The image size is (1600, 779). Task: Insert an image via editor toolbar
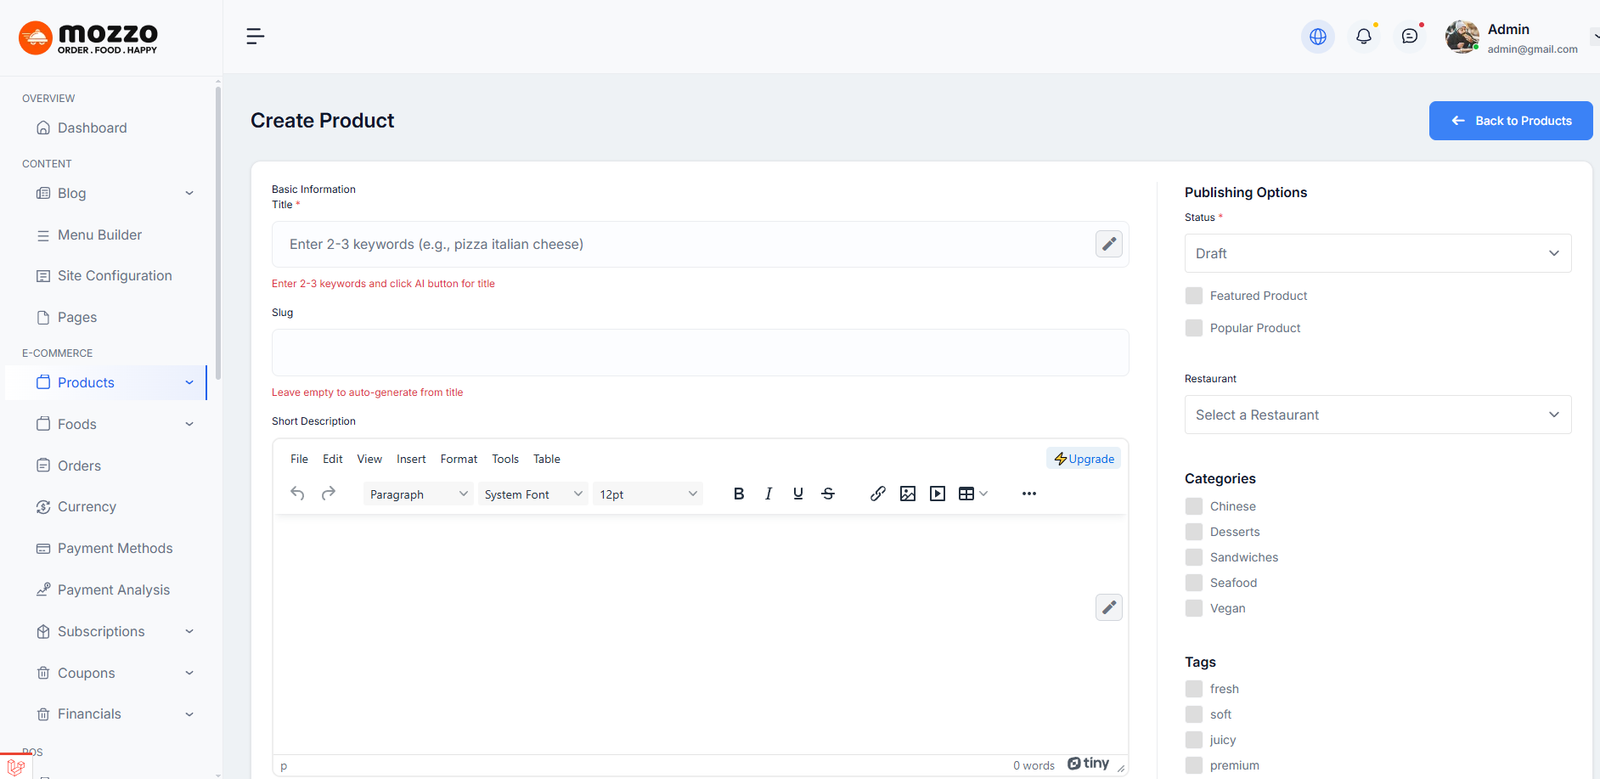pyautogui.click(x=907, y=494)
